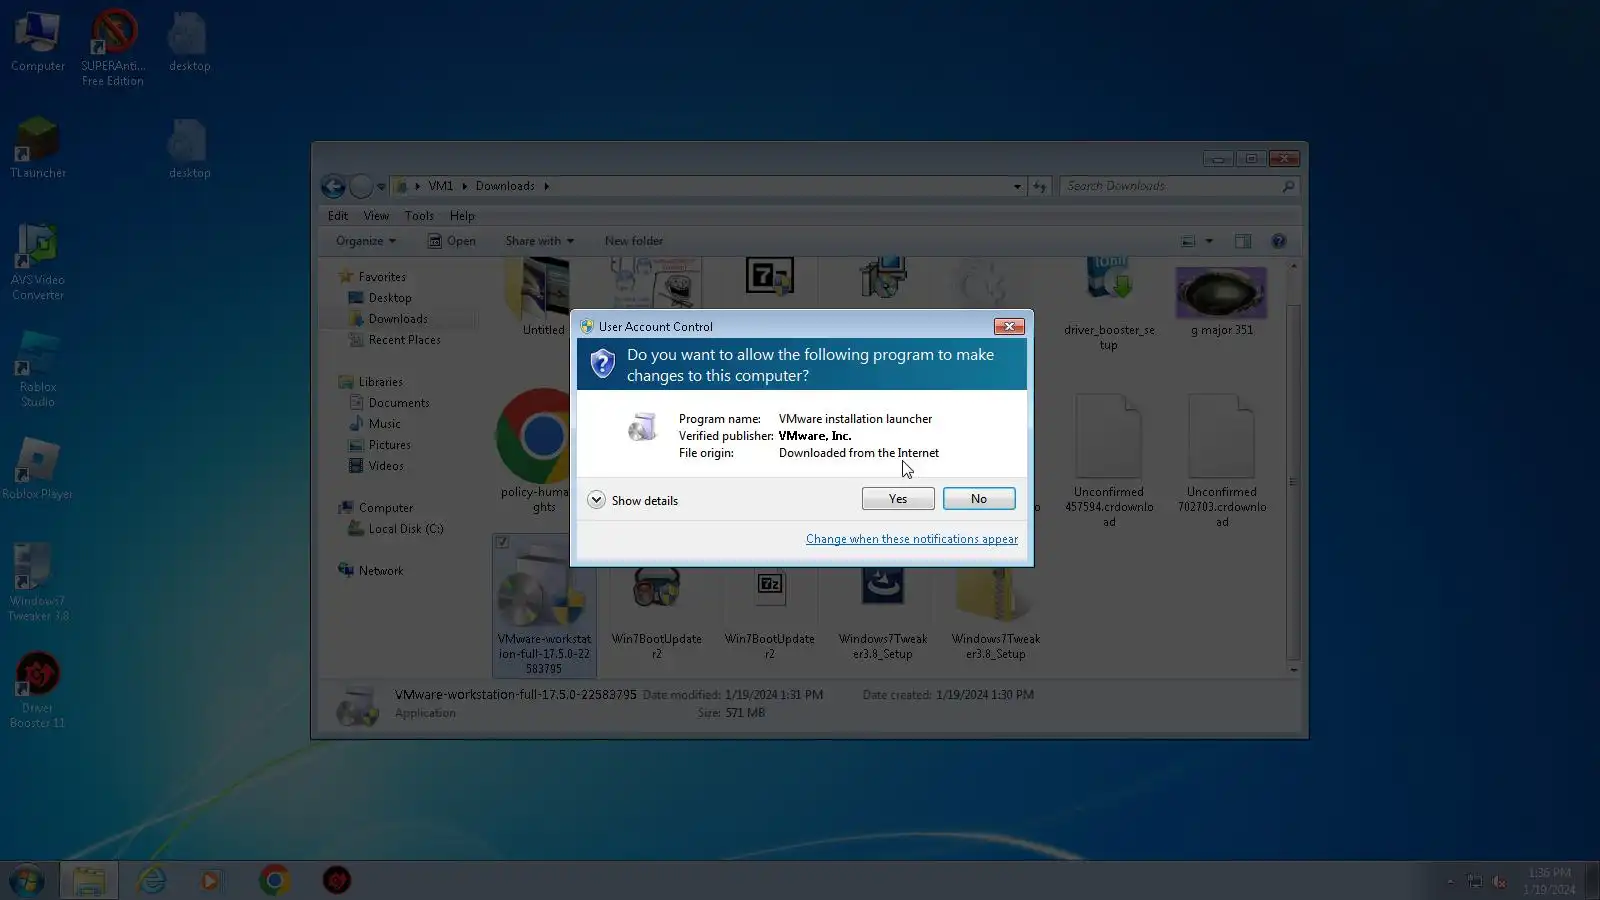Screen dimensions: 1600x900
Task: Open the Share with dropdown
Action: (540, 241)
